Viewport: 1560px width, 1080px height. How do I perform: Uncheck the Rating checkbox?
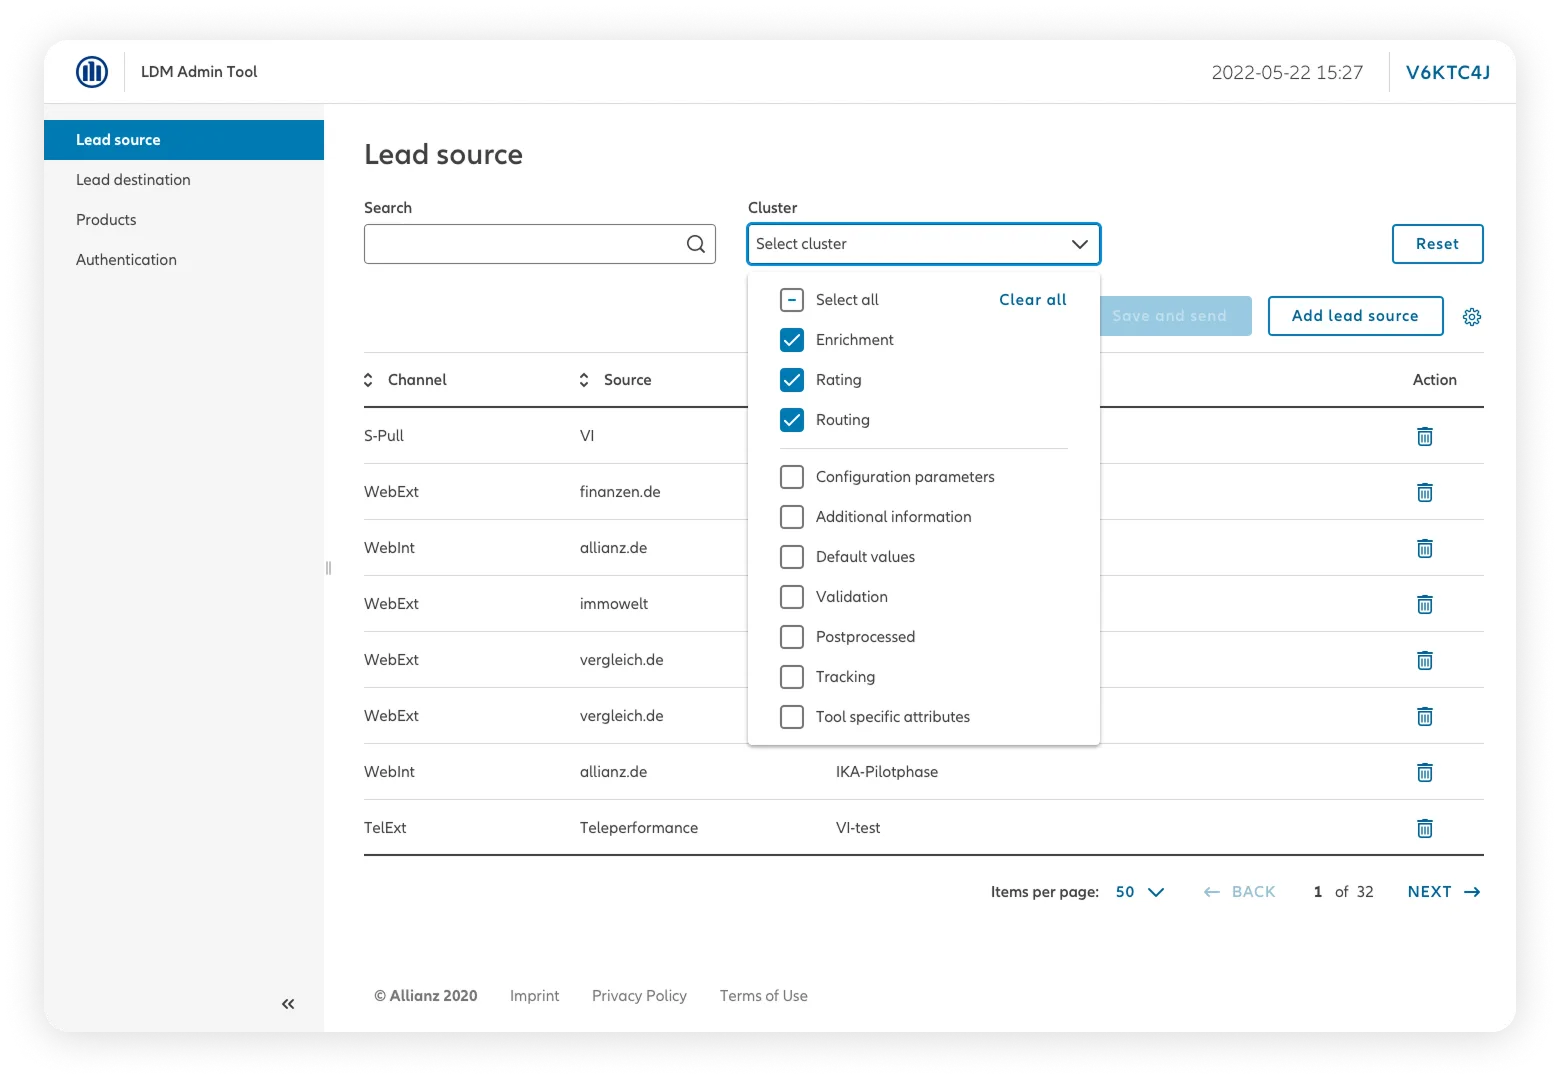(792, 380)
